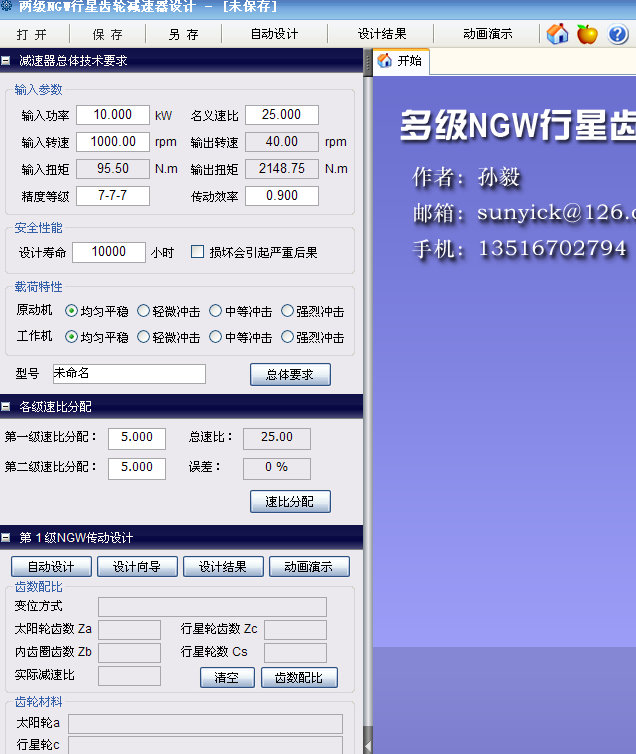The width and height of the screenshot is (636, 754).
Task: Collapse the 各级速比分配 section
Action: (6, 407)
